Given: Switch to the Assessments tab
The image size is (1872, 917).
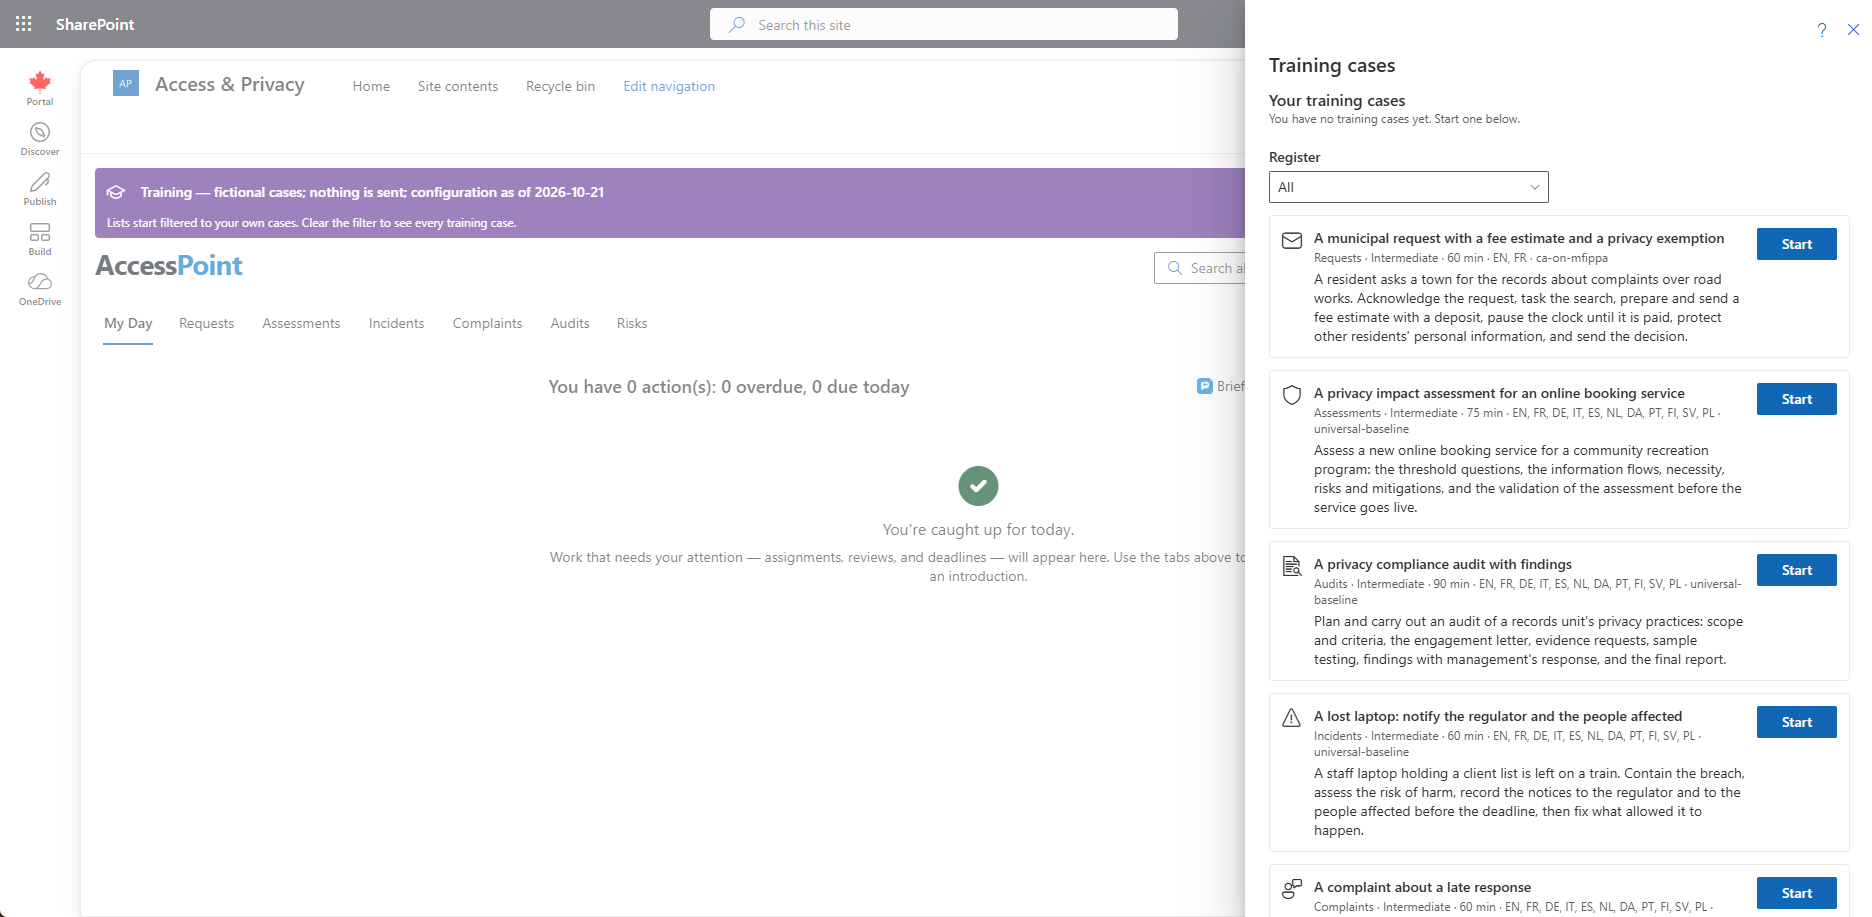Looking at the screenshot, I should [x=301, y=323].
